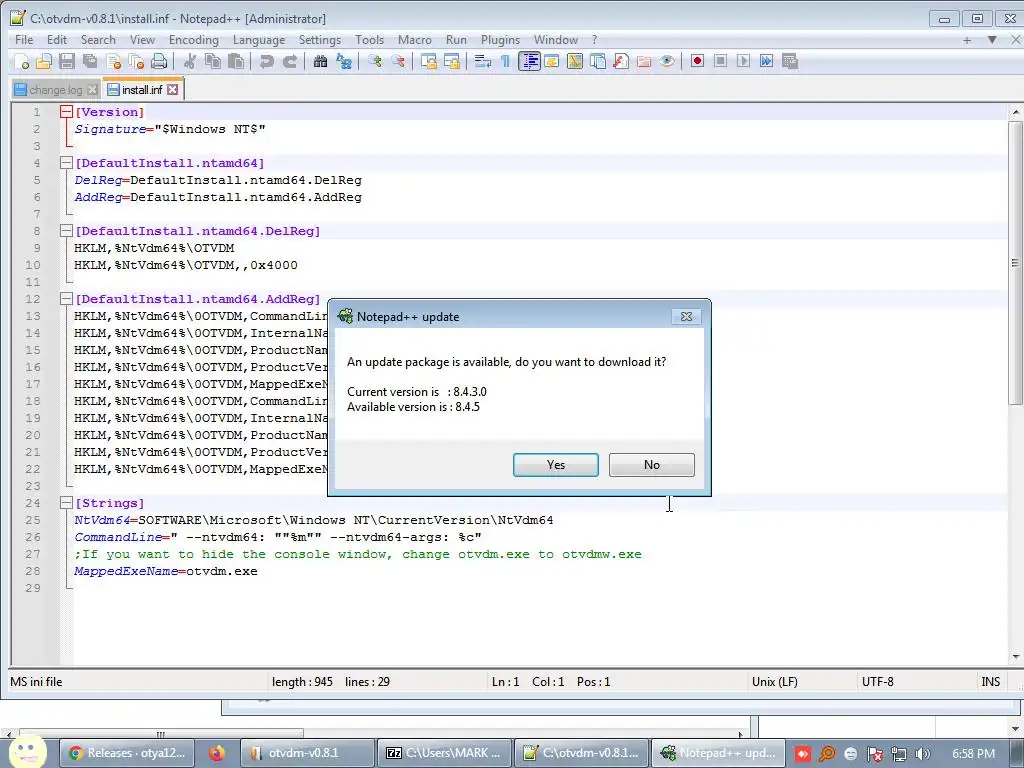Open the Function List toolbar icon
This screenshot has width=1024, height=768.
pyautogui.click(x=620, y=61)
